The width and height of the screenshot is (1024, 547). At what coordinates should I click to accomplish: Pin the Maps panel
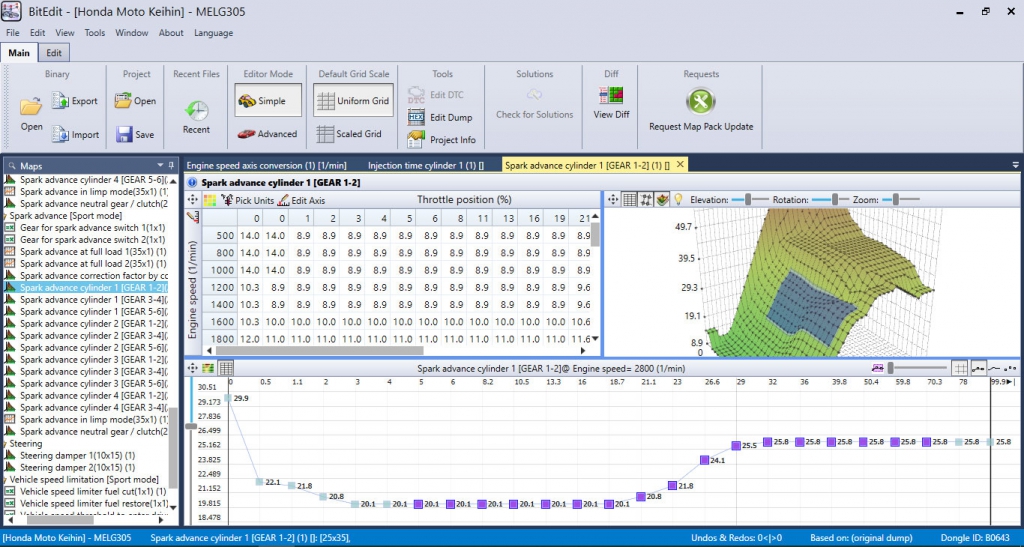click(171, 165)
